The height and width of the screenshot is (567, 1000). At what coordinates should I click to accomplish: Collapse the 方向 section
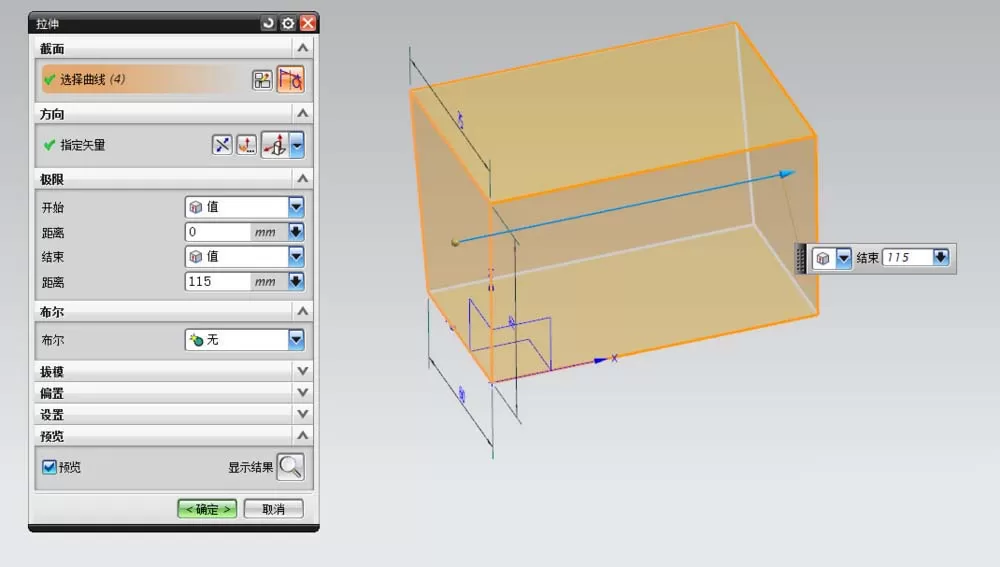pyautogui.click(x=303, y=114)
